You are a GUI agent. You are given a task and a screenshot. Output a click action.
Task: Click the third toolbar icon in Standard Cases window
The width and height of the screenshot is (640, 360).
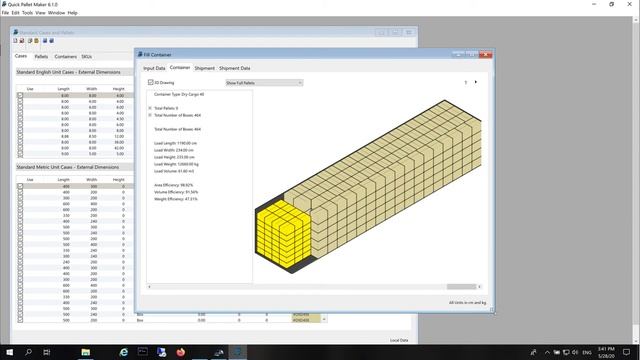point(30,41)
